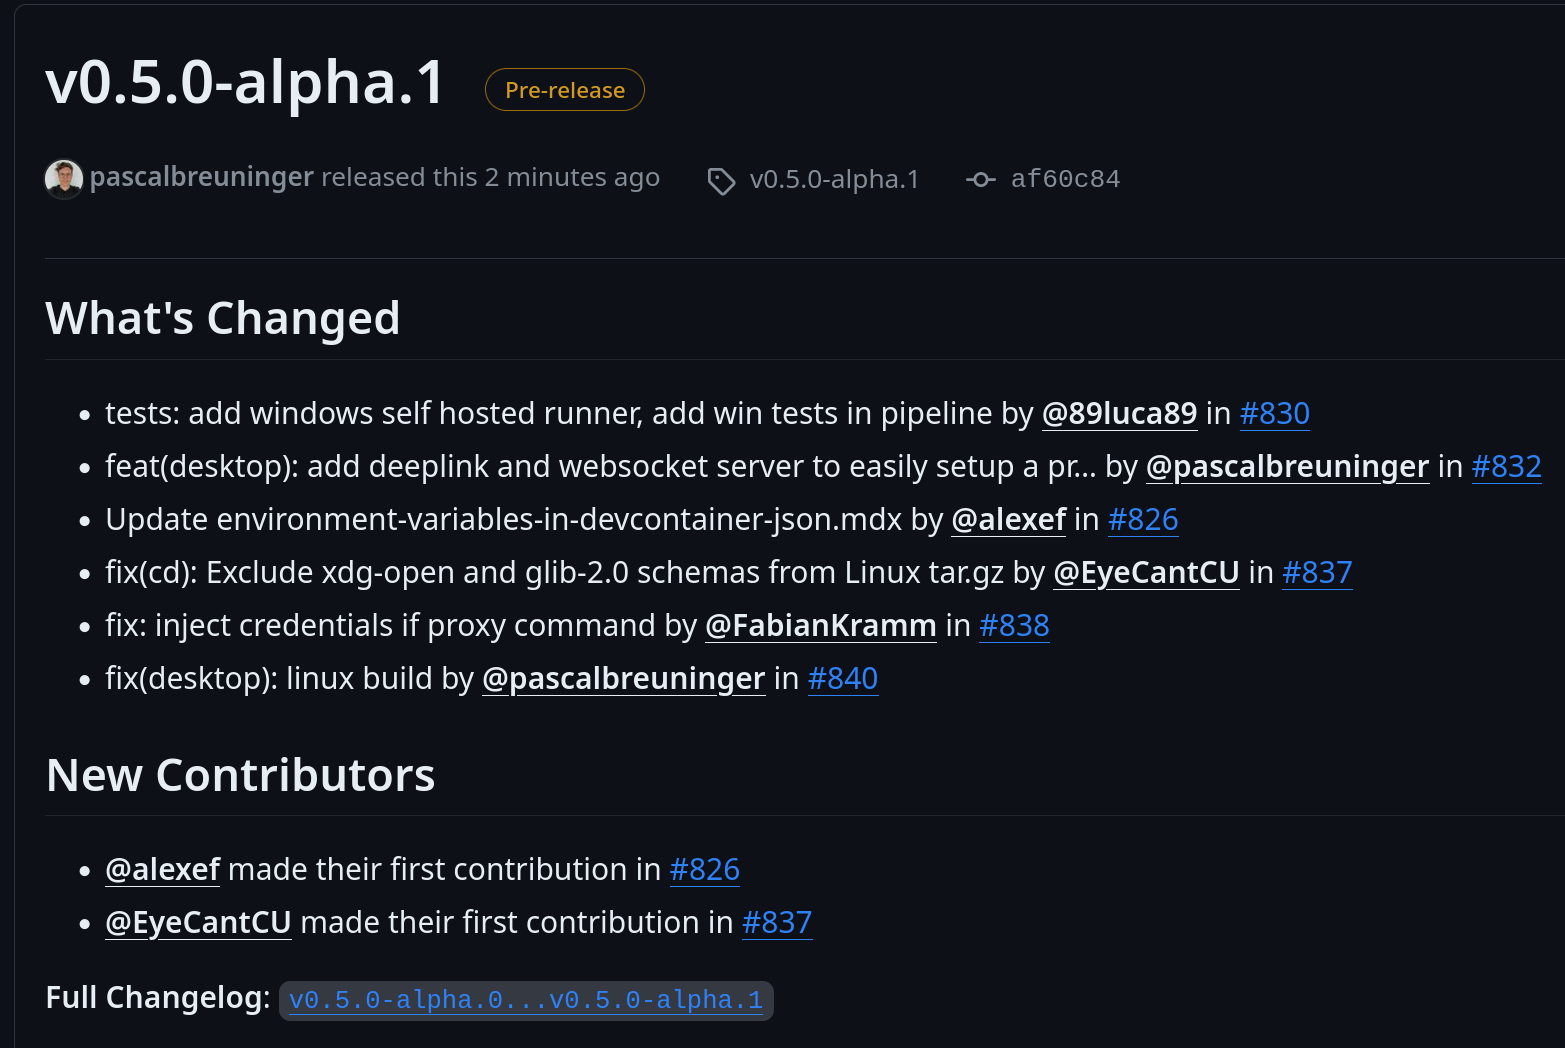Open pull request #830
1565x1048 pixels.
1274,414
